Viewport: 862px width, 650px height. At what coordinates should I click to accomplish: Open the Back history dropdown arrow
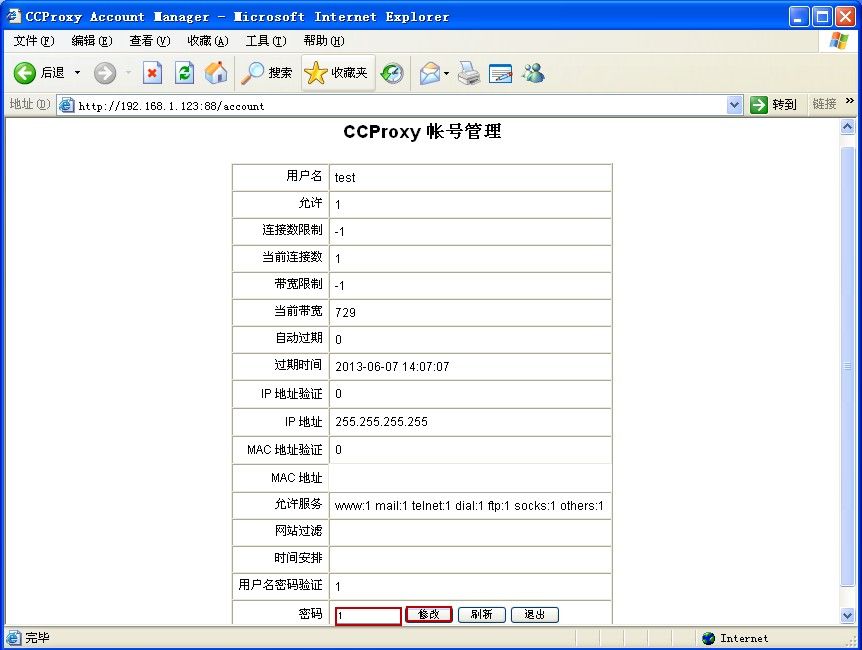coord(78,73)
